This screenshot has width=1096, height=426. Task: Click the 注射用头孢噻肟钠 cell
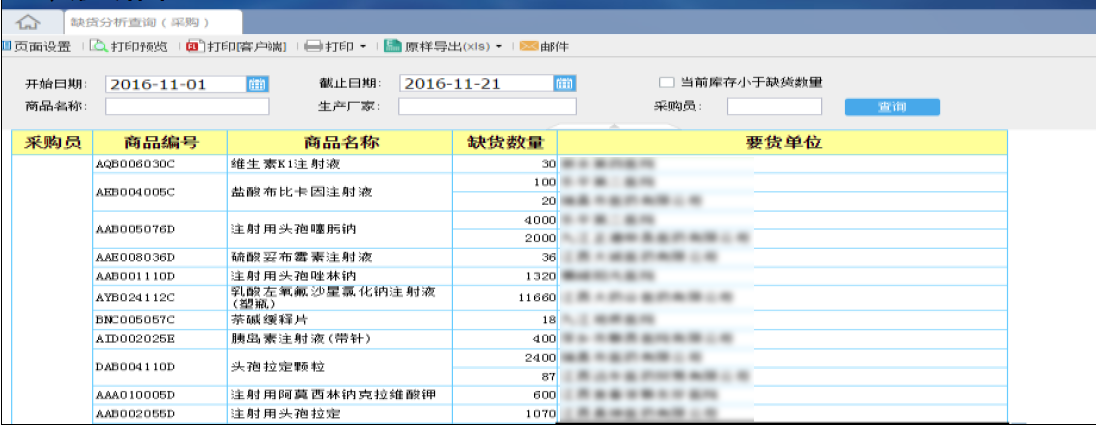(340, 229)
